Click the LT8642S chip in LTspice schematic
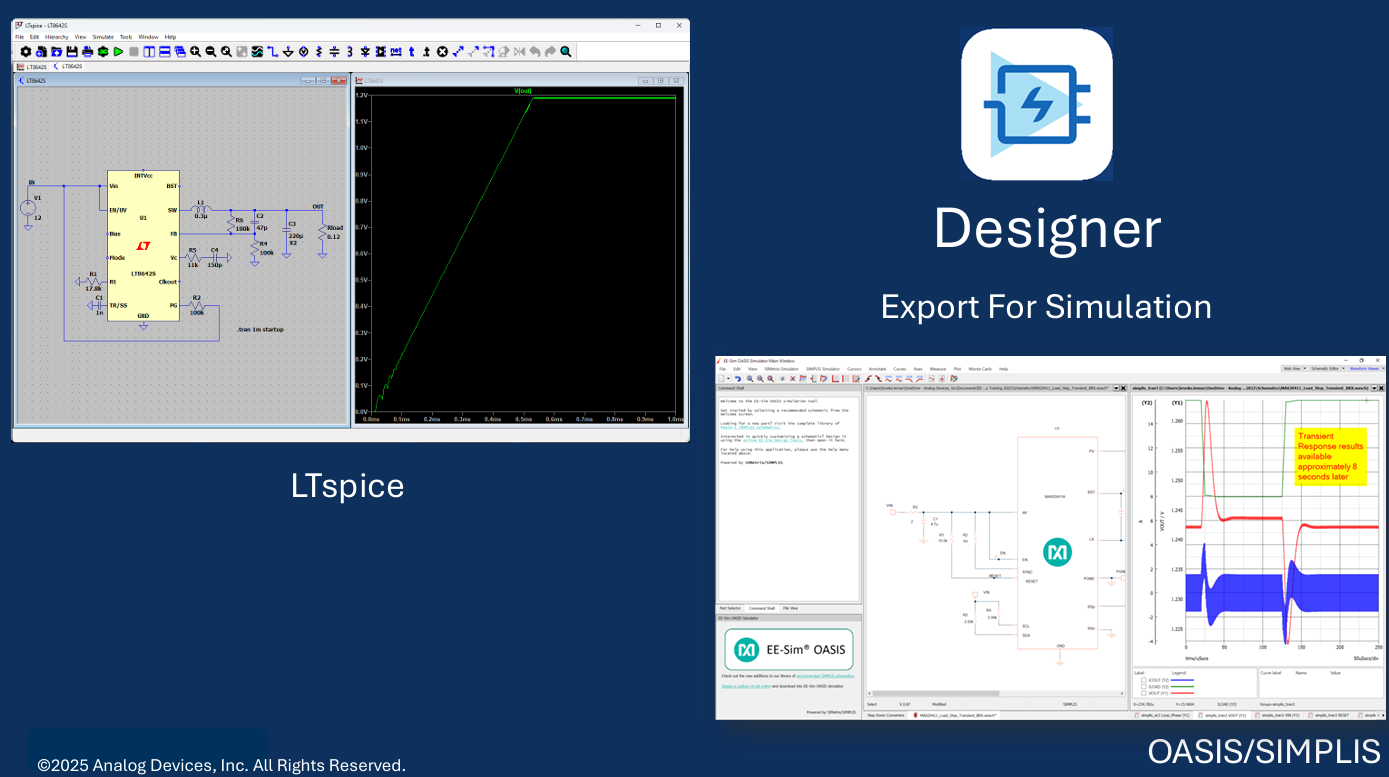Image resolution: width=1389 pixels, height=777 pixels. tap(143, 246)
